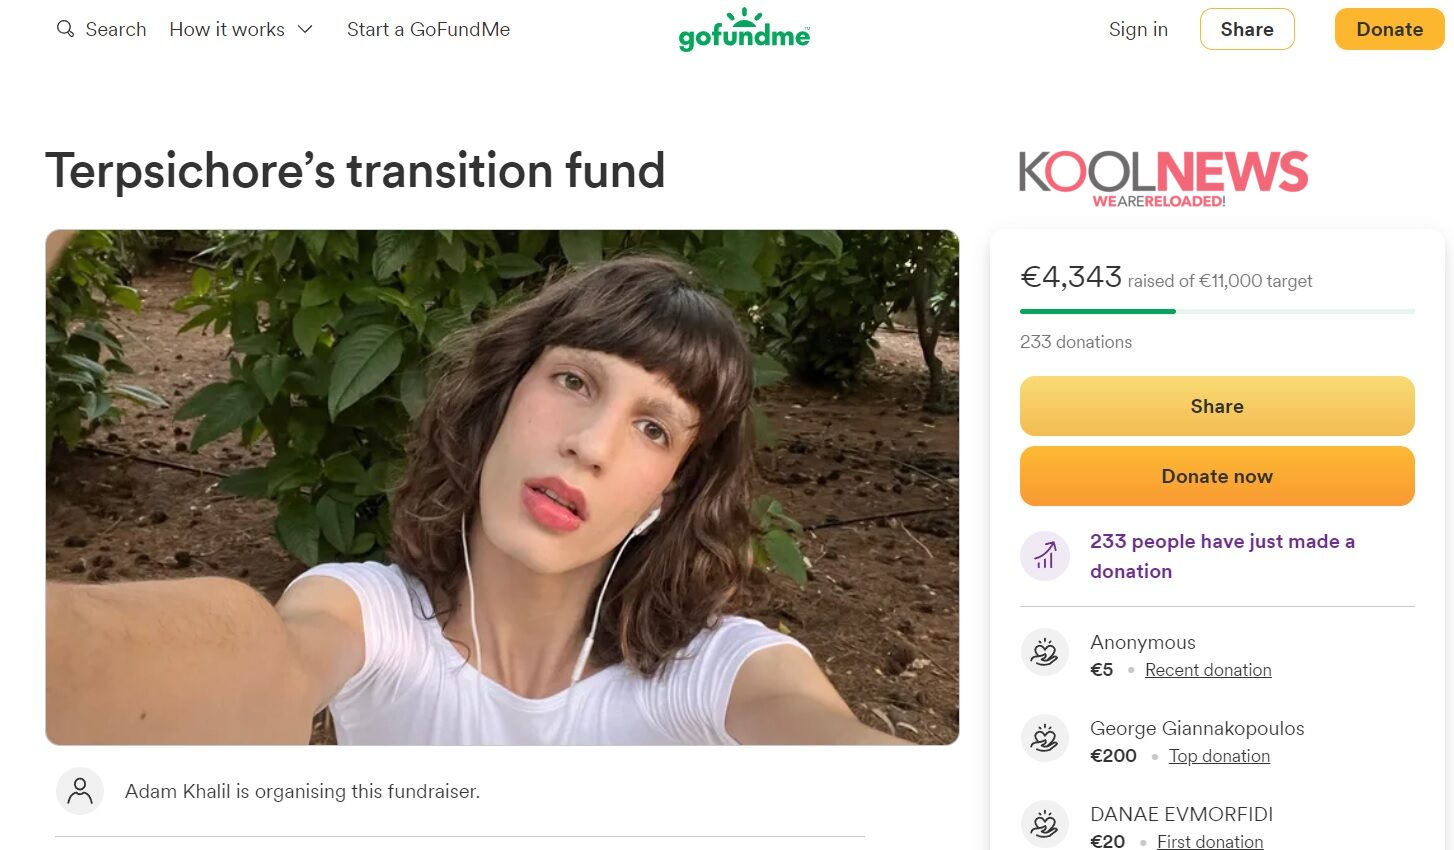Click the Donate now button
The image size is (1454, 850).
pos(1217,476)
